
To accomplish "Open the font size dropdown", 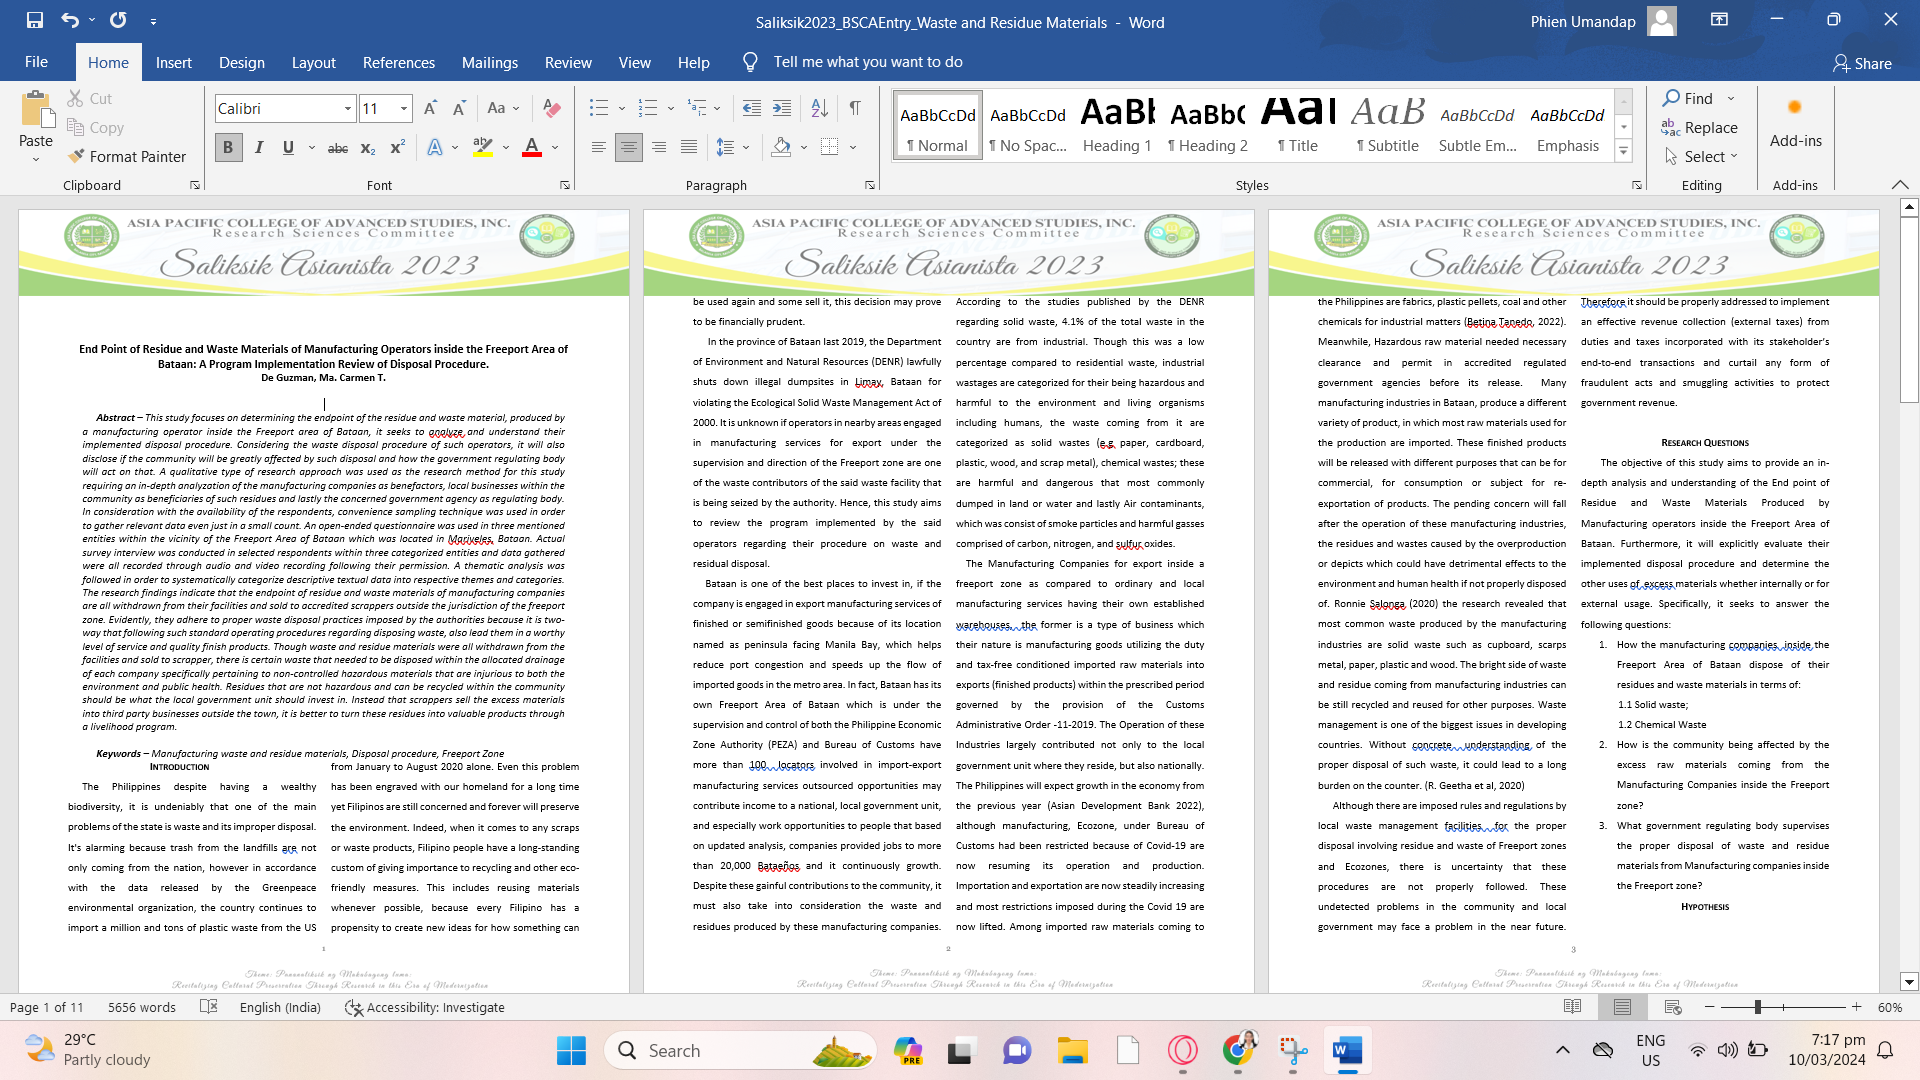I will point(404,108).
